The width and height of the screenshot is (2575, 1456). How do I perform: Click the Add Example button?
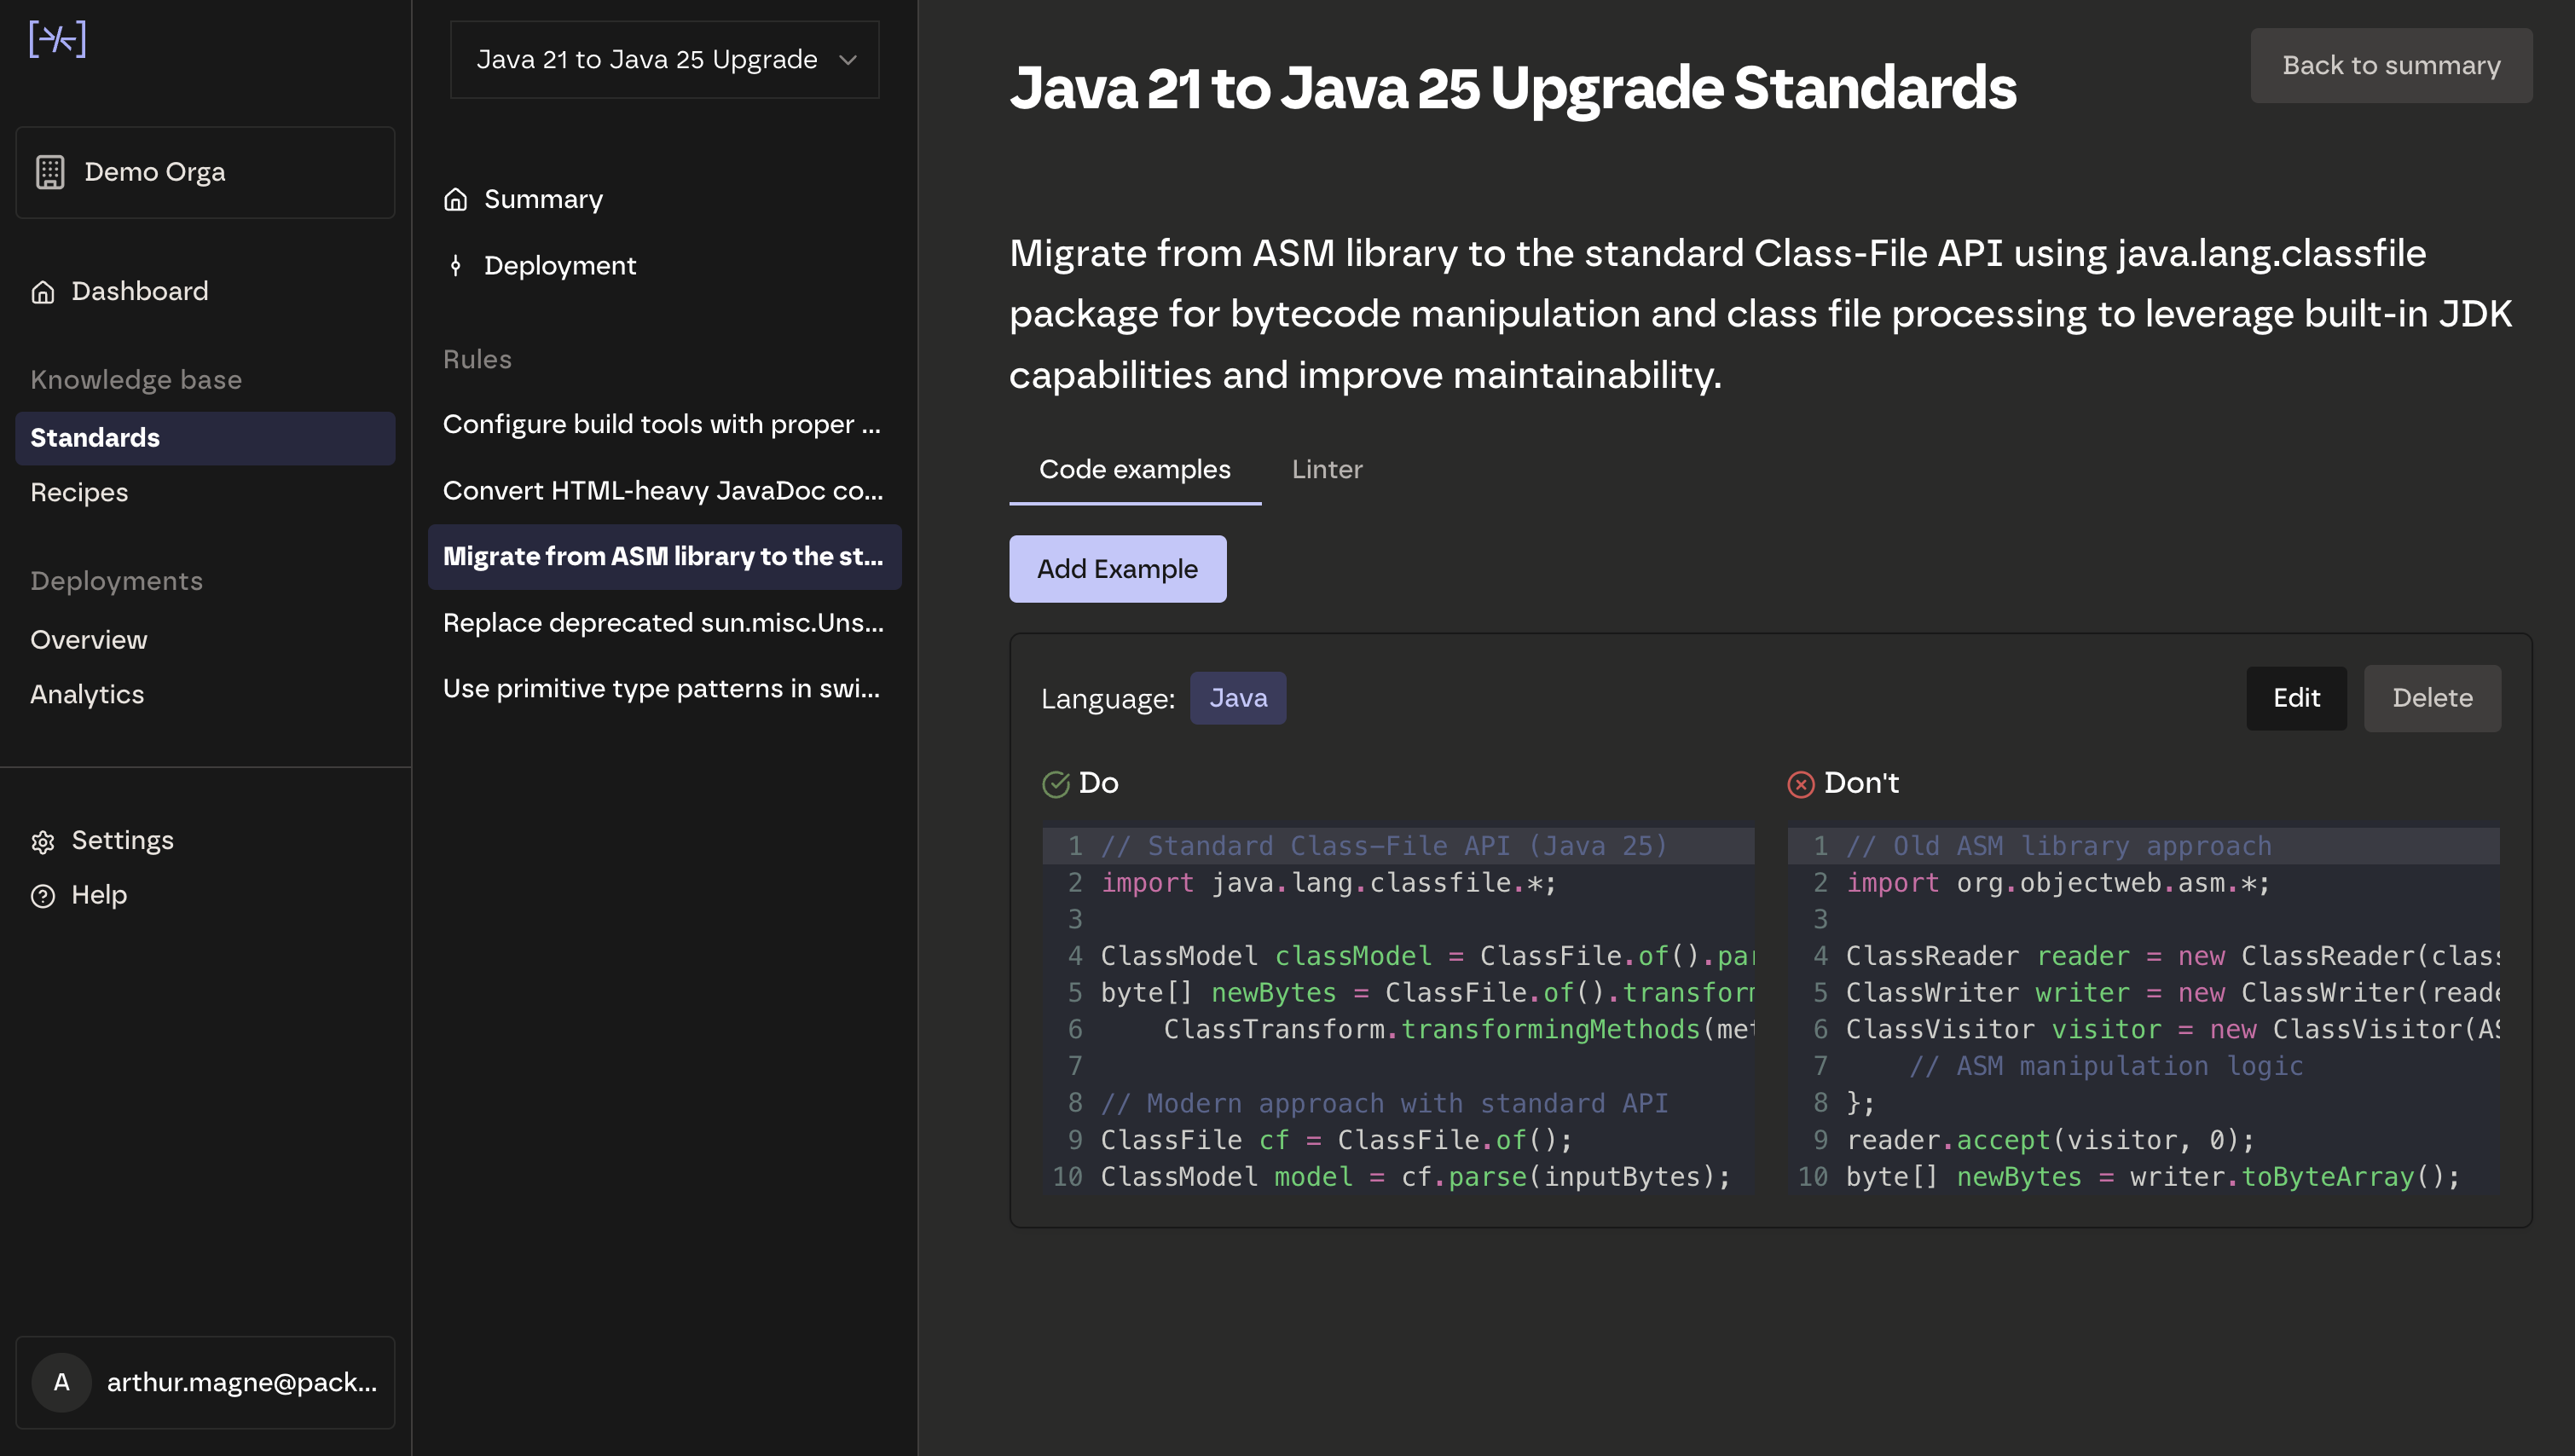click(x=1117, y=568)
